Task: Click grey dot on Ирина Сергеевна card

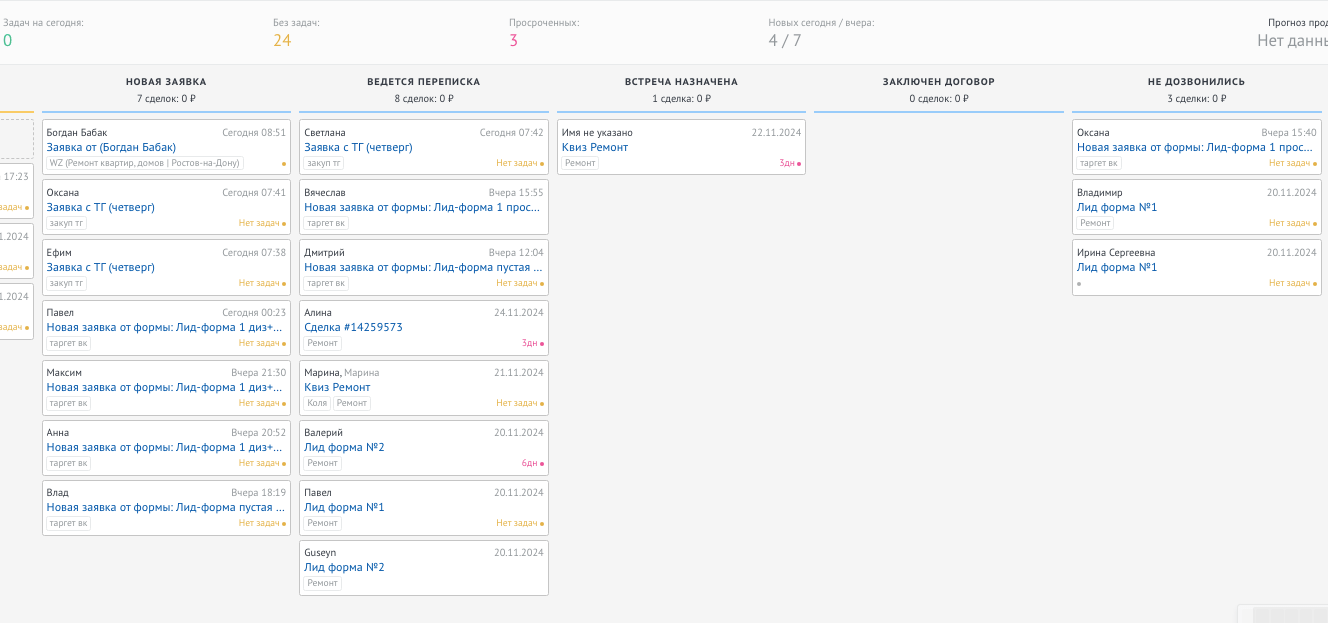Action: 1080,283
